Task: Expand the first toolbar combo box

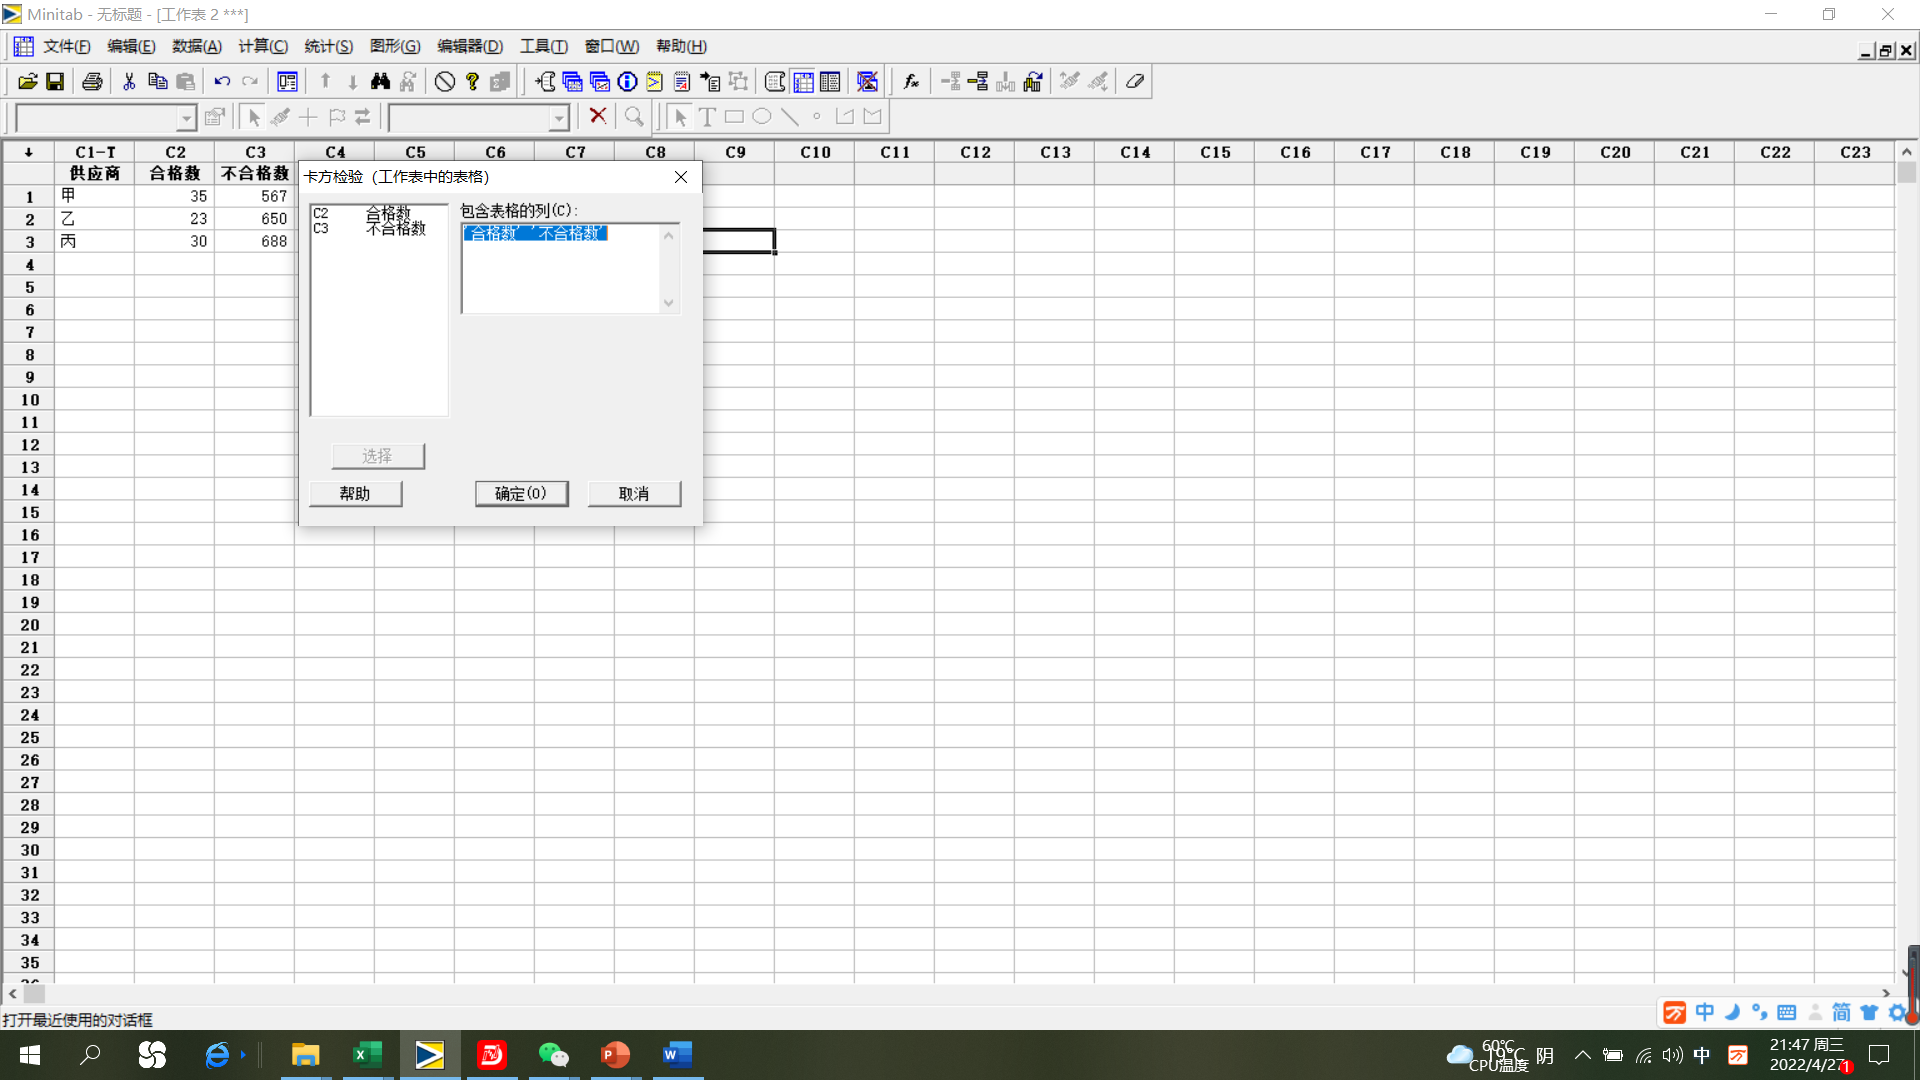Action: pos(186,118)
